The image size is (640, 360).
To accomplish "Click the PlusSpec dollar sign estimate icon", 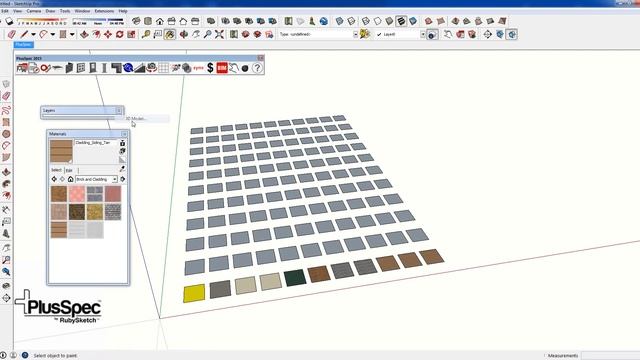I will point(210,68).
